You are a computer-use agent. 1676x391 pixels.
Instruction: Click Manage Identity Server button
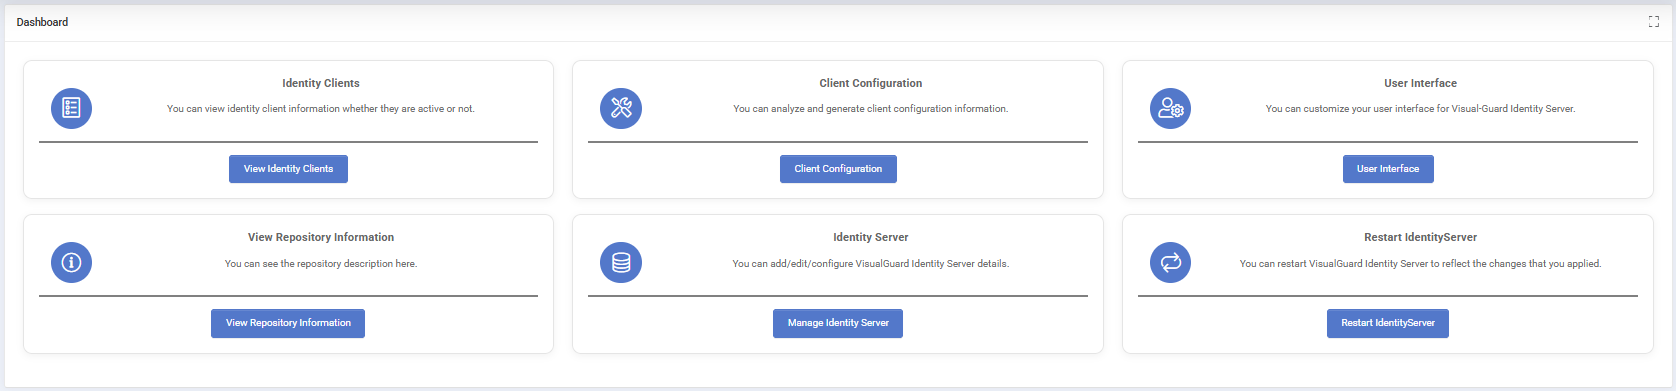pyautogui.click(x=838, y=323)
